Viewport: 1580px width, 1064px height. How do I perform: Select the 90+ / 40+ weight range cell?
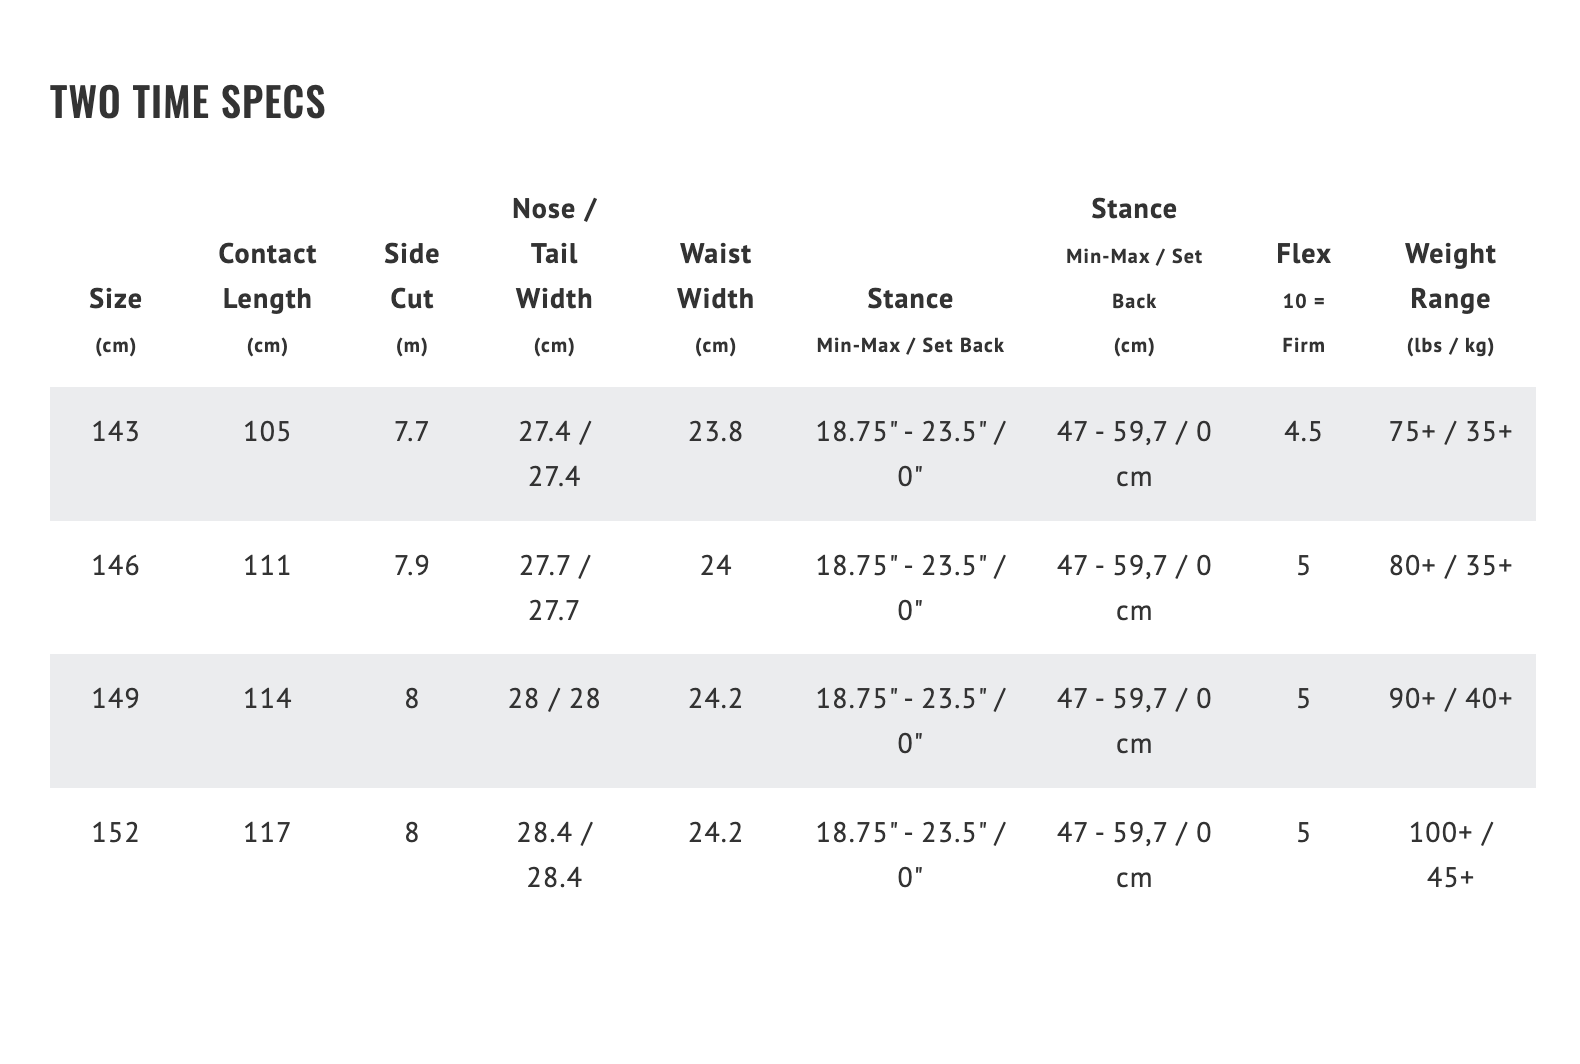[1450, 699]
